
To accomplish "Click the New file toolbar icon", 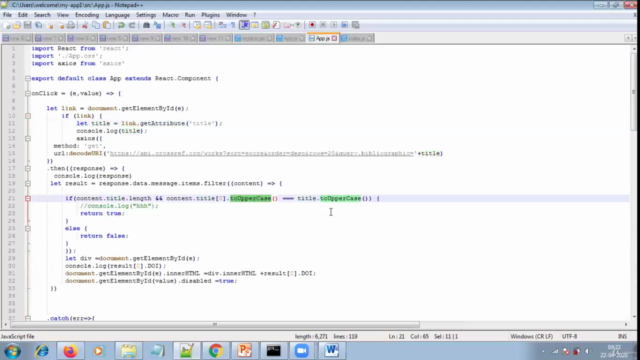I will tap(7, 25).
